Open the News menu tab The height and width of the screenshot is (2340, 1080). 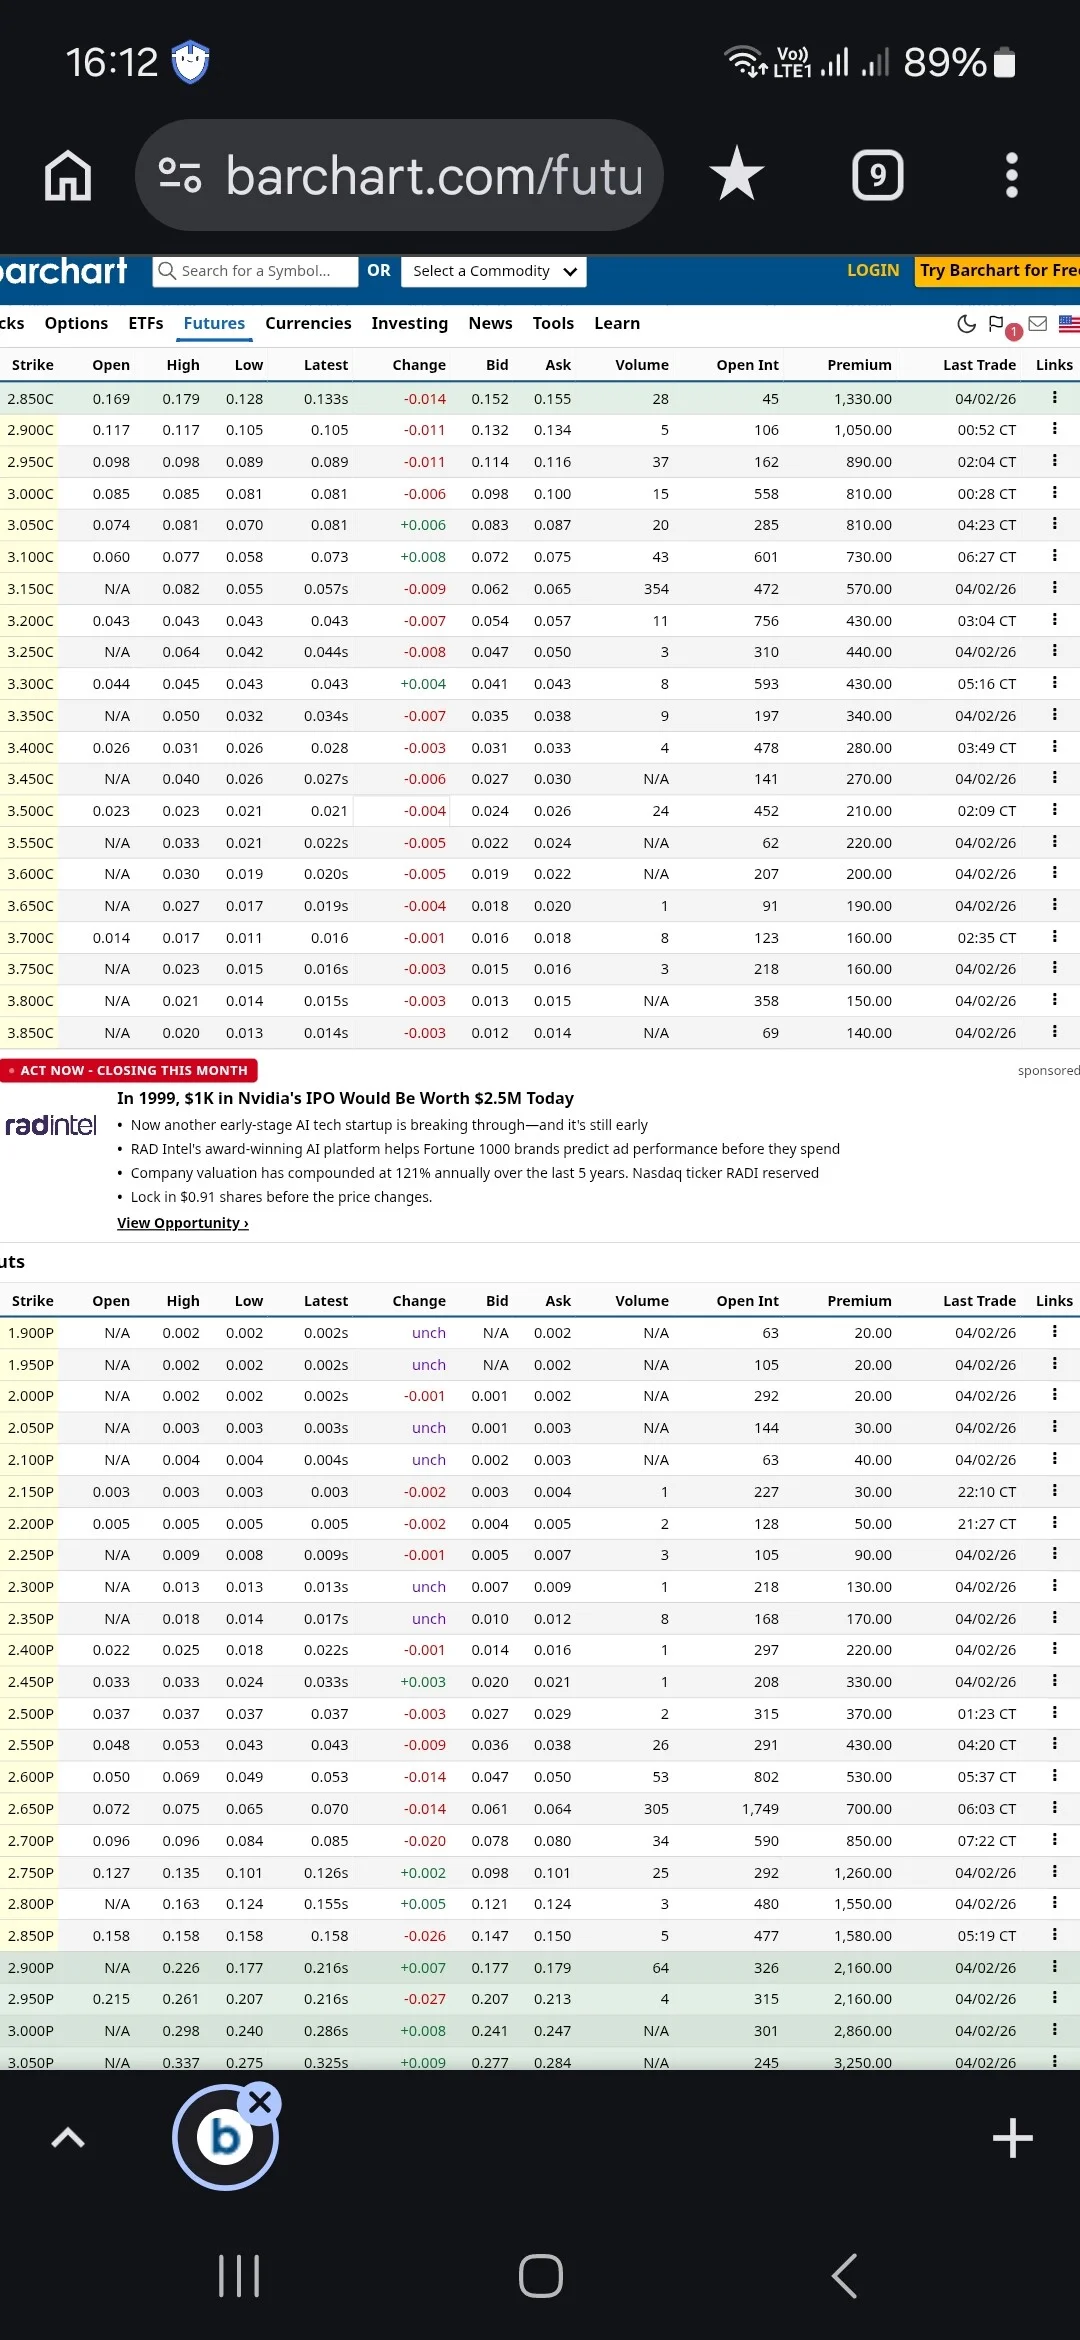490,323
